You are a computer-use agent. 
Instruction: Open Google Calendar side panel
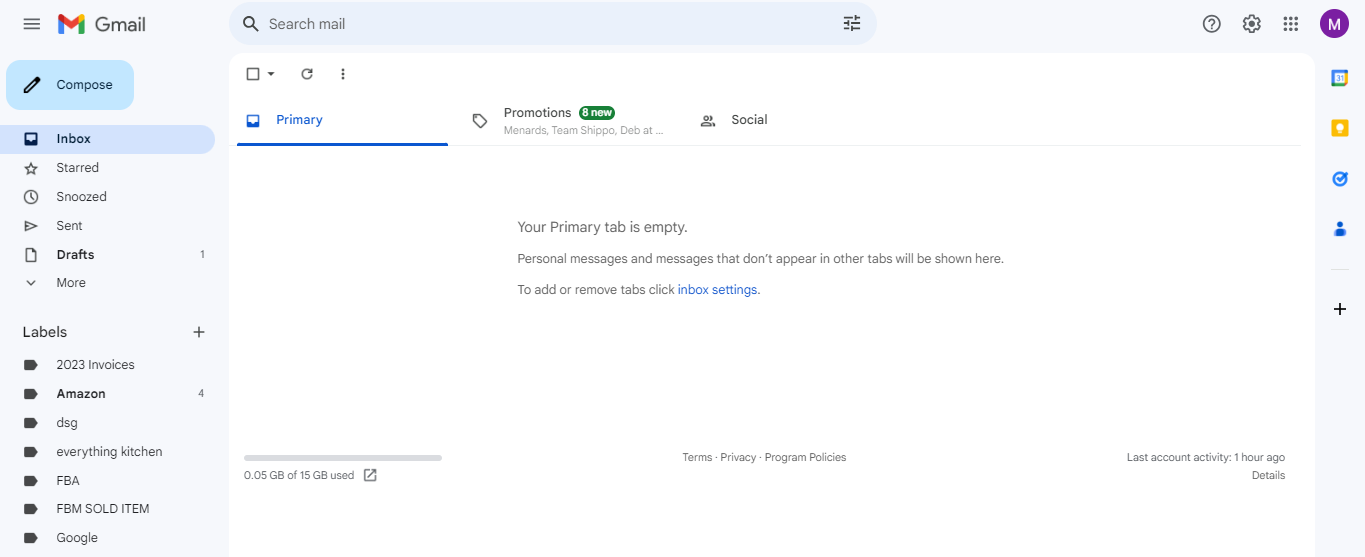pyautogui.click(x=1340, y=78)
